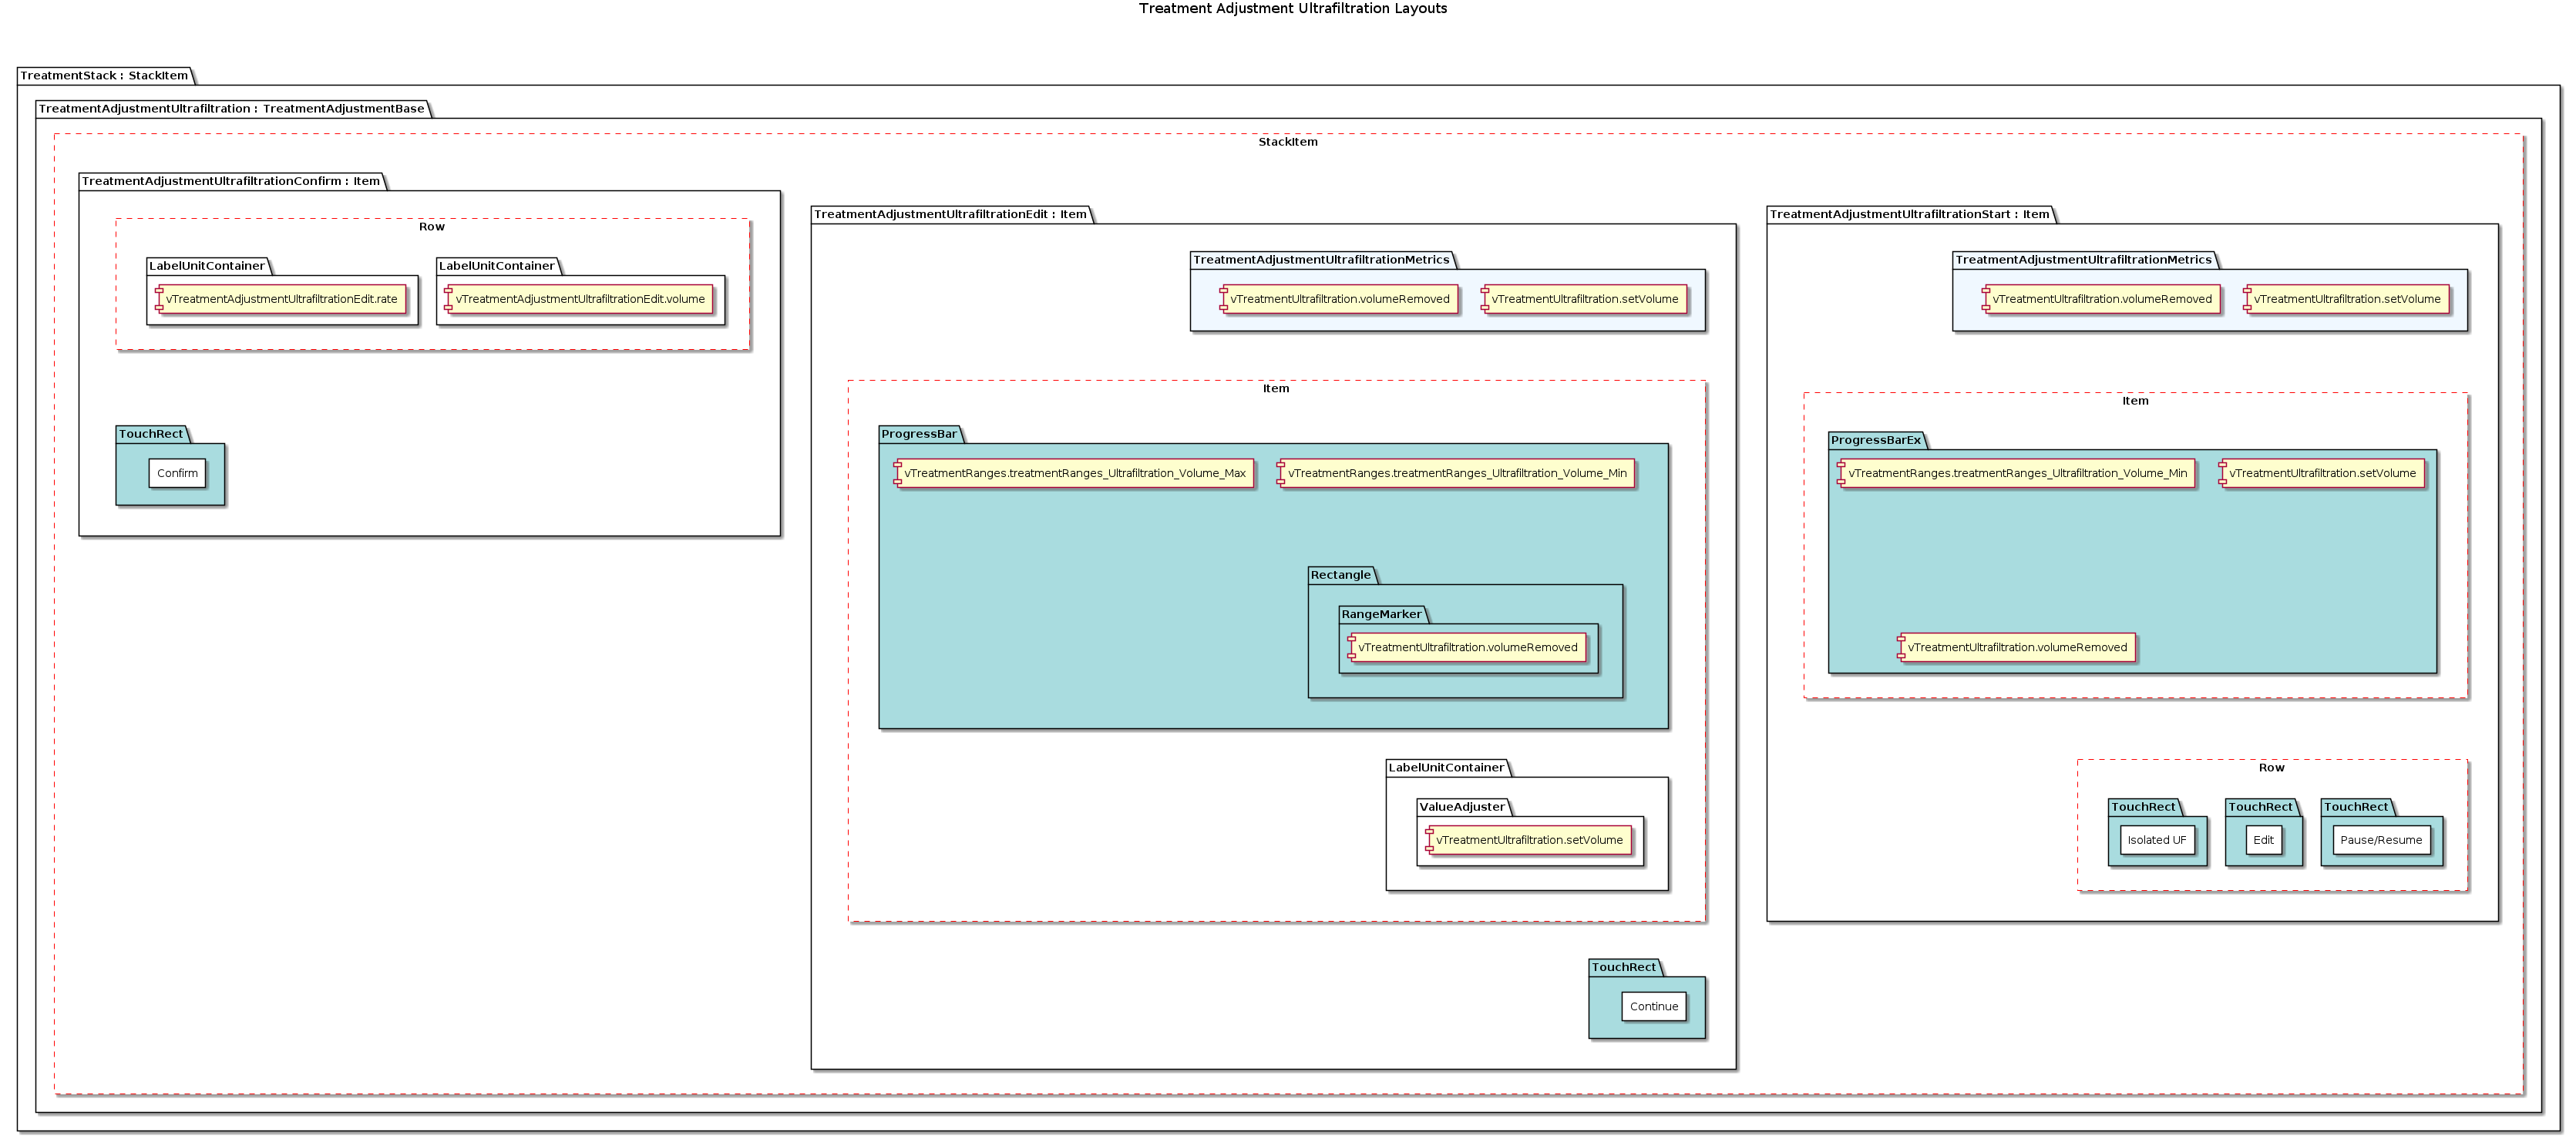The width and height of the screenshot is (2576, 1139).
Task: Select the Ultrafiltration_Volume_Max component in ProgressBar
Action: [1074, 473]
